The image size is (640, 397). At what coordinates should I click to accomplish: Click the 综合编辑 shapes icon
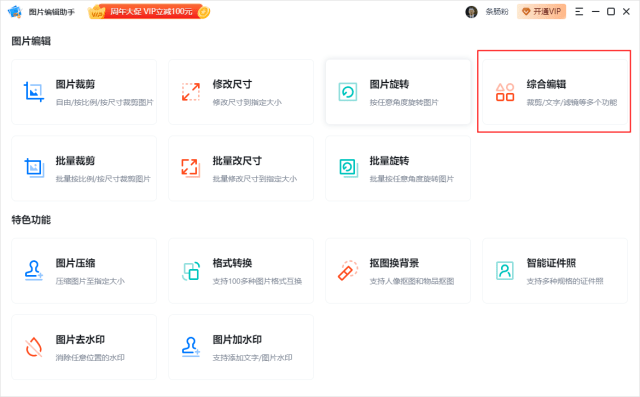505,92
